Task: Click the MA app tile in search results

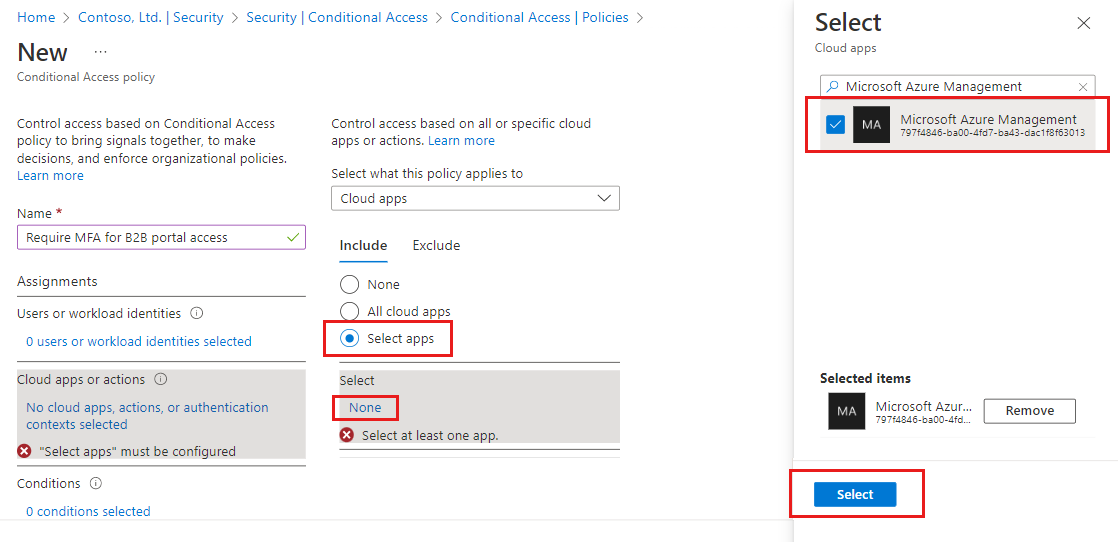Action: pyautogui.click(x=871, y=125)
